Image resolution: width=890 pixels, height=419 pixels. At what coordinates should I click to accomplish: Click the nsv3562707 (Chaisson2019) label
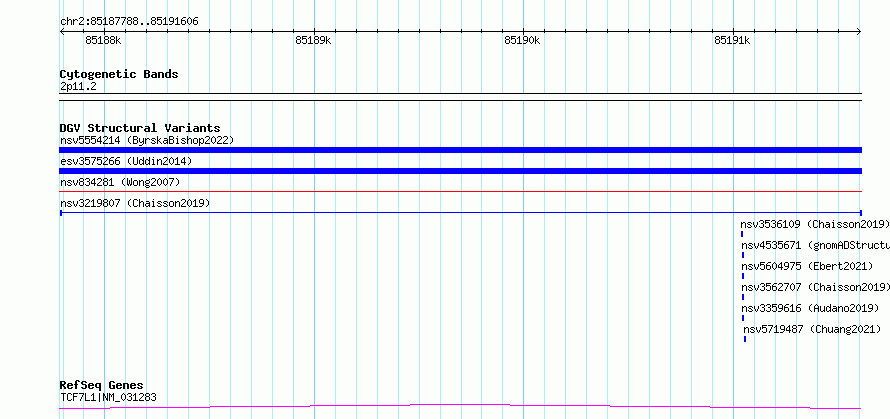[815, 287]
